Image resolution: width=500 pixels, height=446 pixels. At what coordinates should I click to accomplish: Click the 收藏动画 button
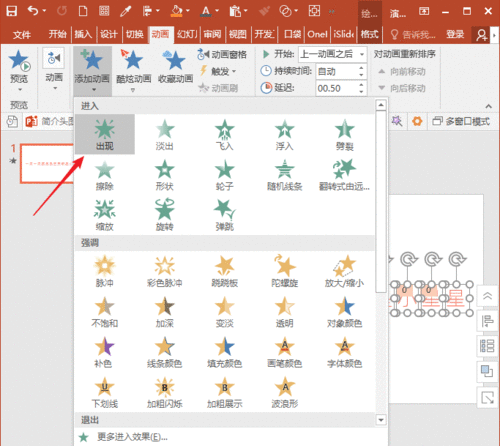[175, 67]
